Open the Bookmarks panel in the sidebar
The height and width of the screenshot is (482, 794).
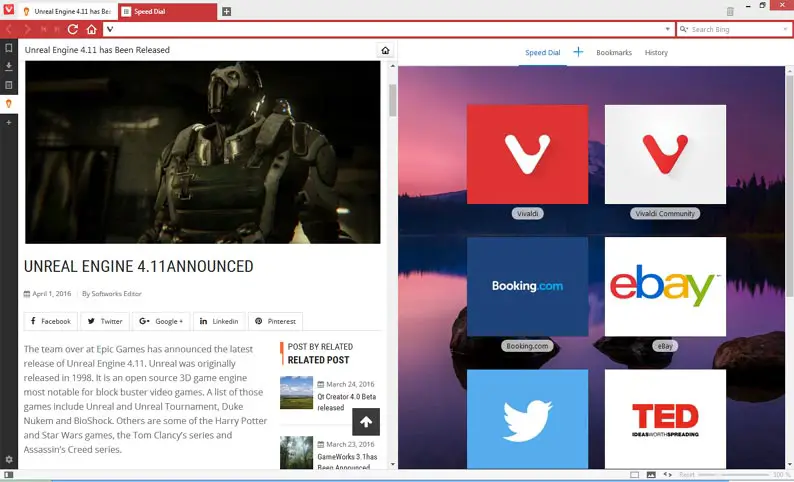coord(9,48)
